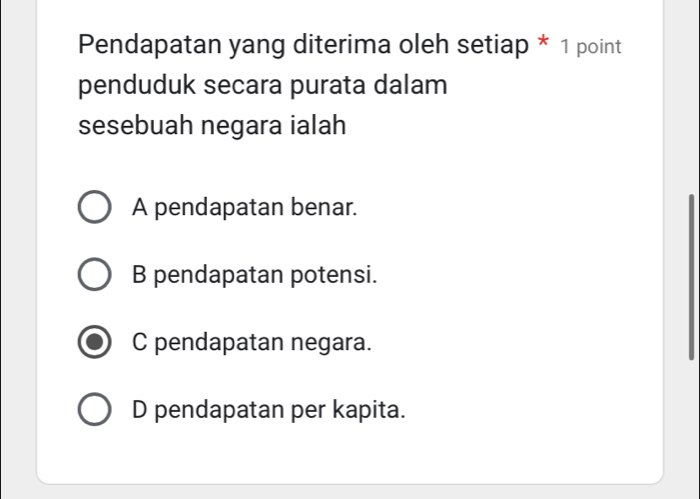Click the selected C pendapatan negara radio button
This screenshot has width=700, height=499.
(x=95, y=343)
